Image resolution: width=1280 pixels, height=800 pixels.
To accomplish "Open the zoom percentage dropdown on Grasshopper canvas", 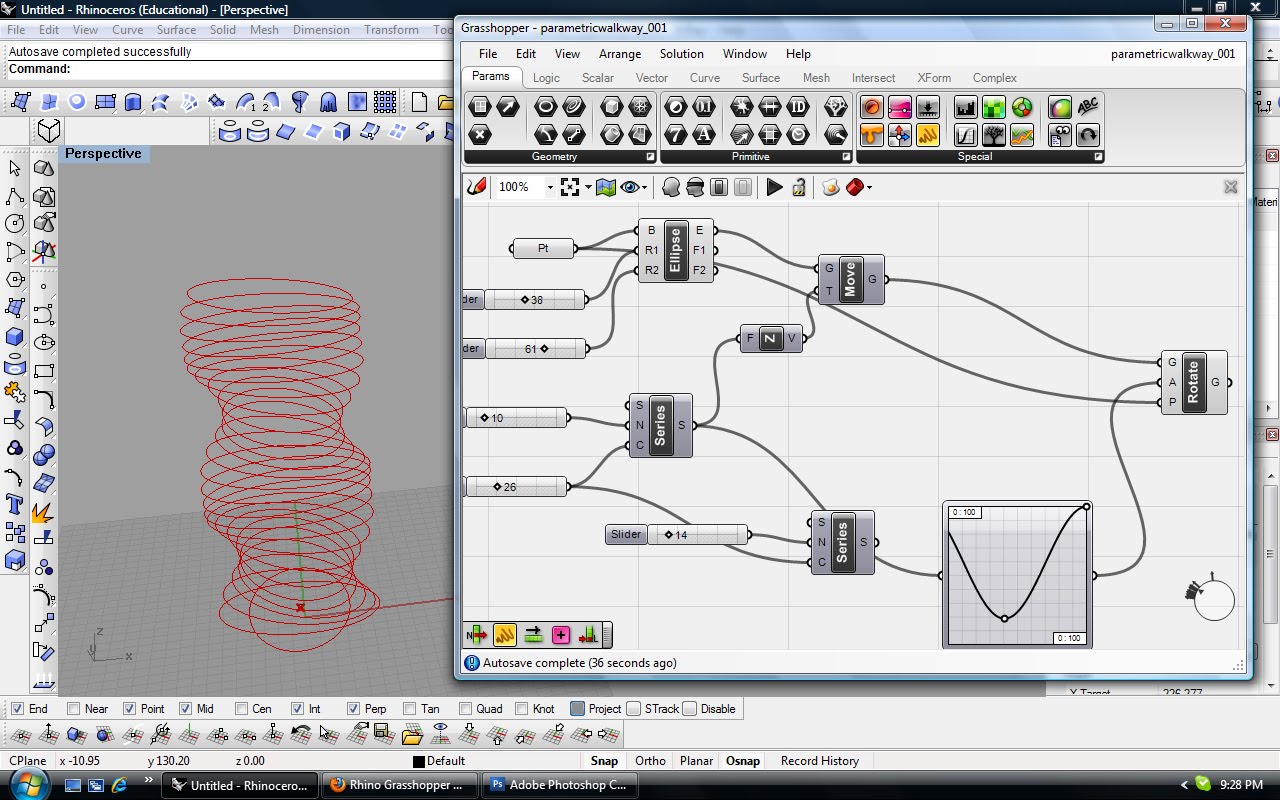I will 551,187.
